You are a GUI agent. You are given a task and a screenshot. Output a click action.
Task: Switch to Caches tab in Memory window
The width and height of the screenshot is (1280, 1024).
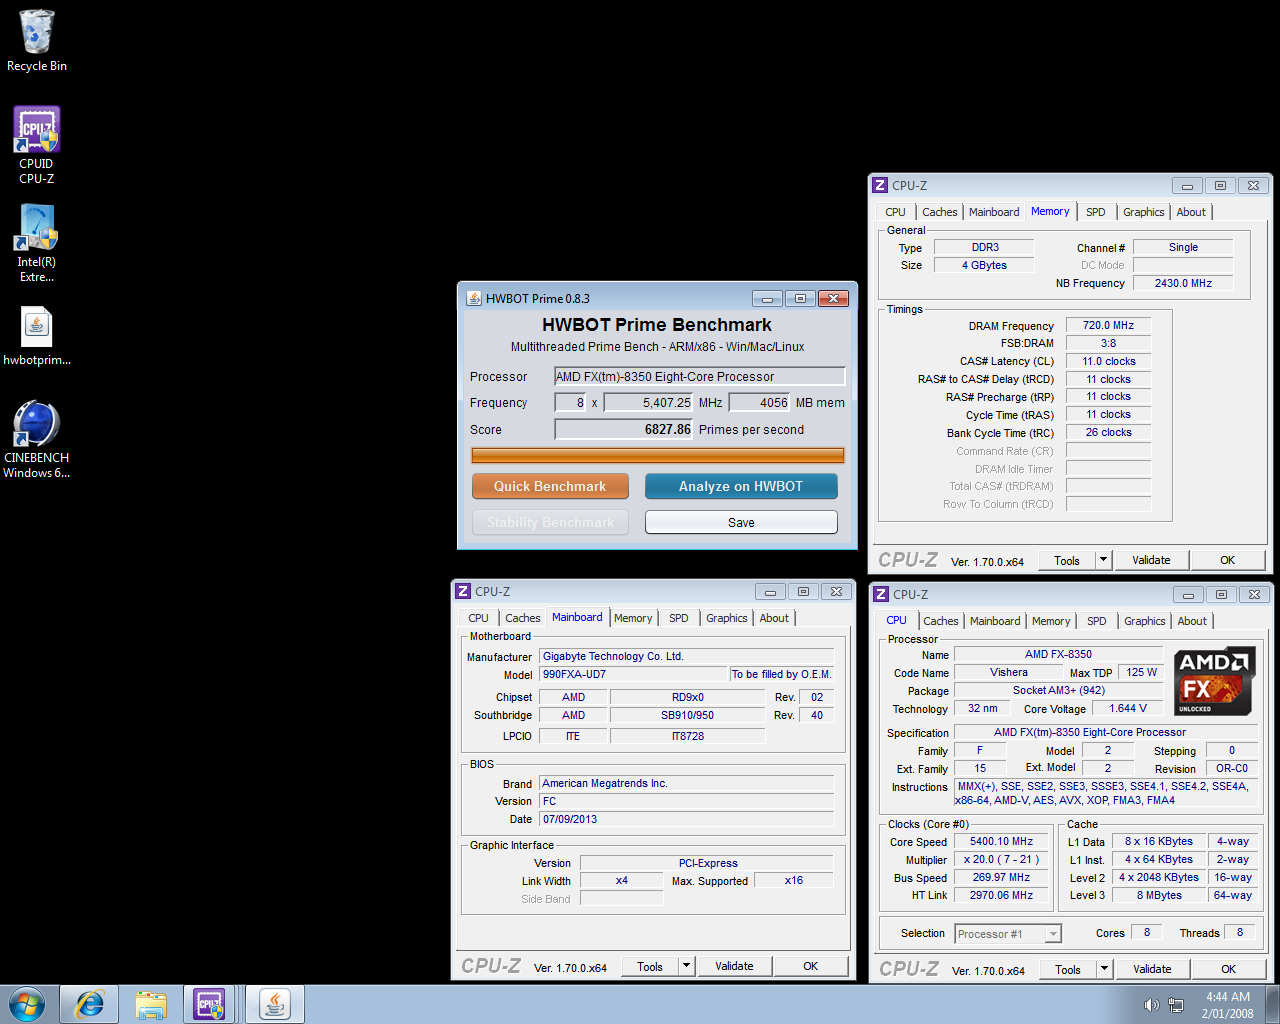coord(939,212)
